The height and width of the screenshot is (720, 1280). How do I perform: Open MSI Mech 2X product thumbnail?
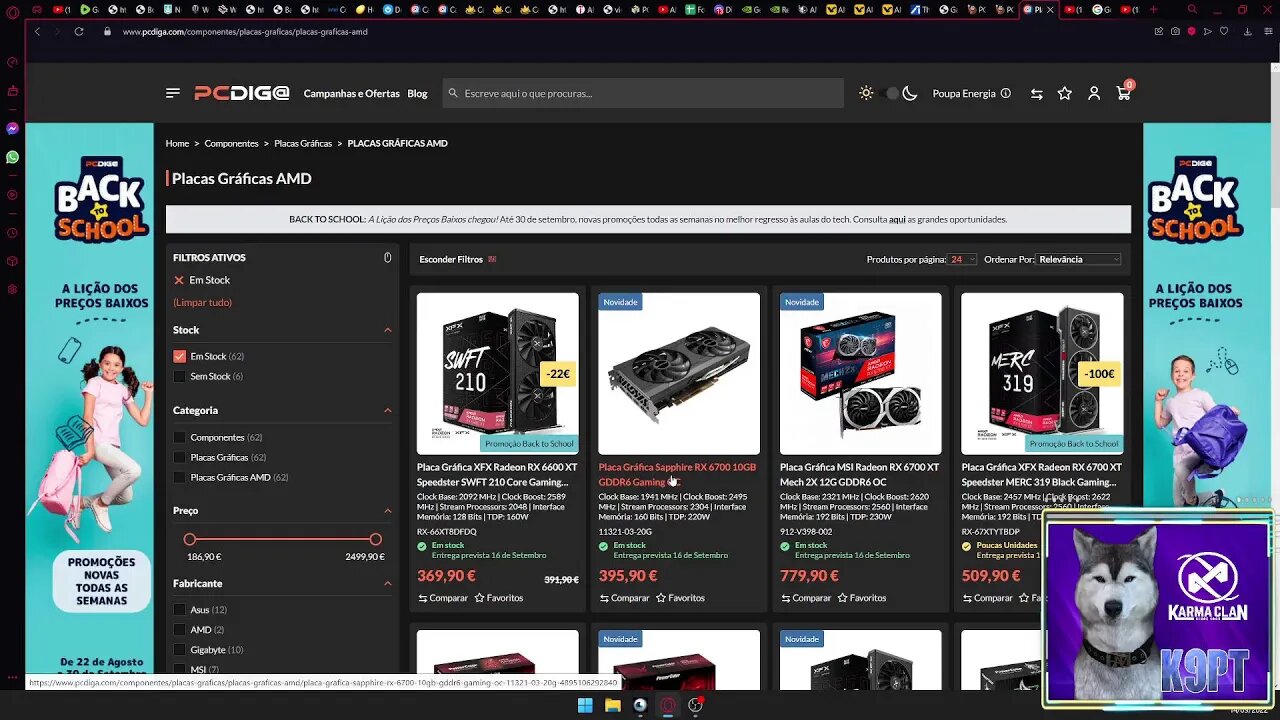[x=860, y=373]
